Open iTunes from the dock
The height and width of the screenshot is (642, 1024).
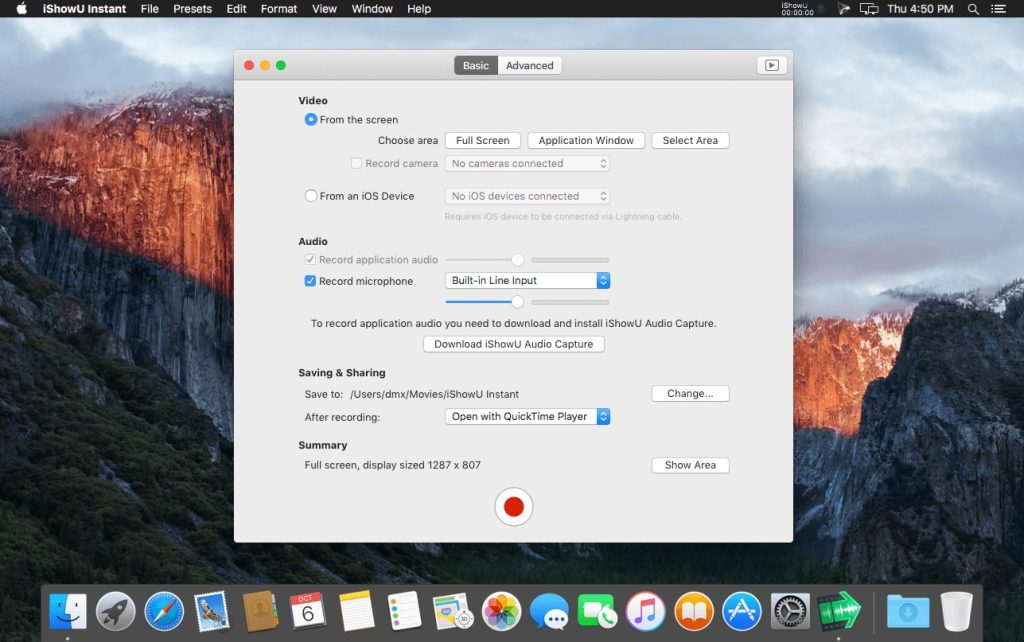coord(646,610)
